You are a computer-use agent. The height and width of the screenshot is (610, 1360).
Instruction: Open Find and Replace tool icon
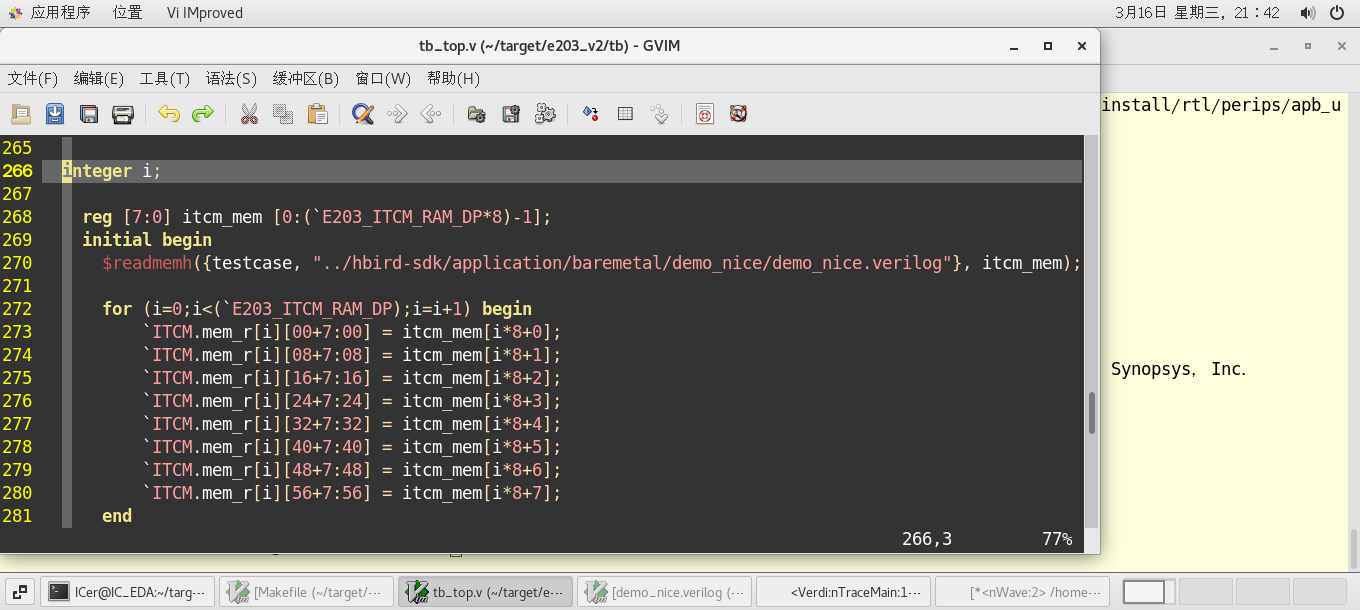[x=363, y=114]
